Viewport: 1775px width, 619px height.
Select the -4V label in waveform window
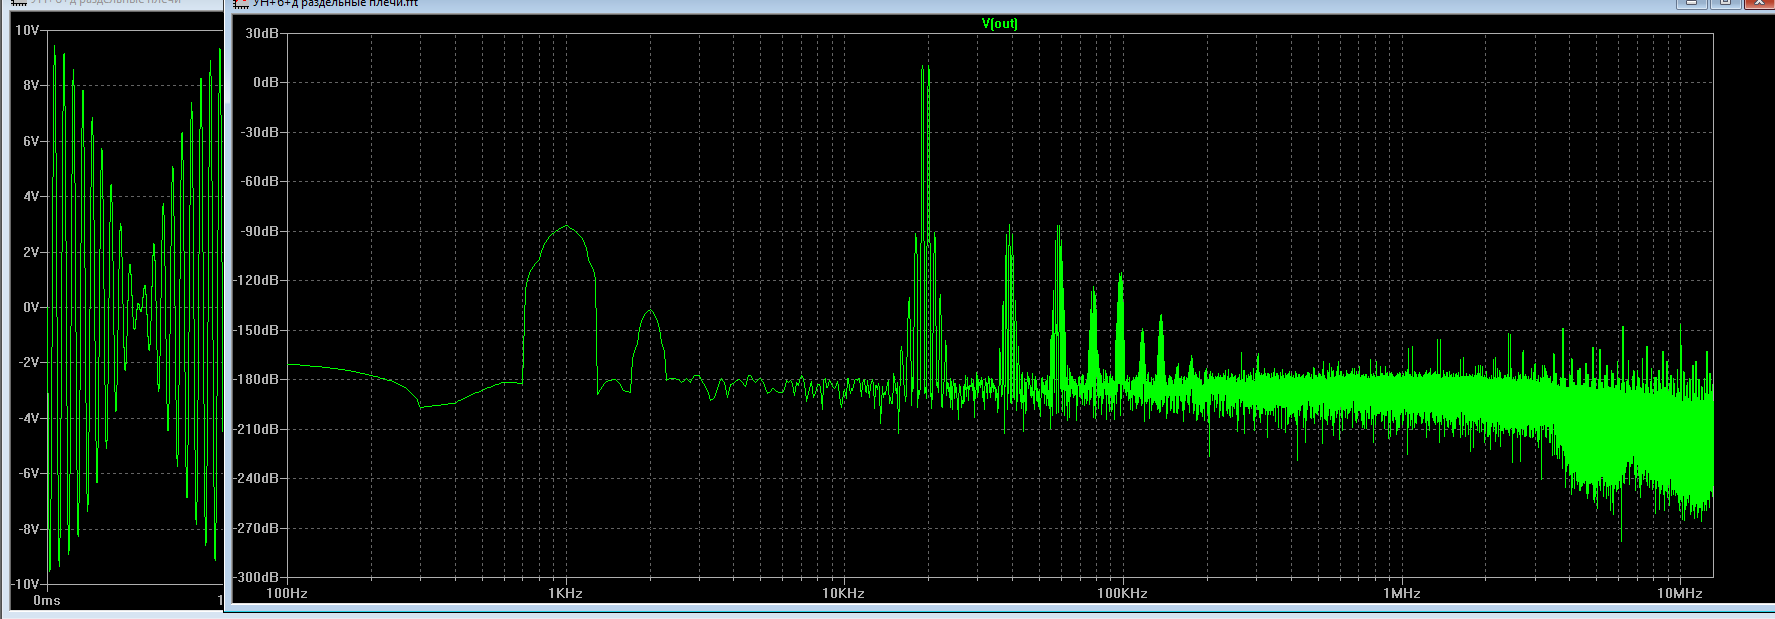[x=29, y=418]
